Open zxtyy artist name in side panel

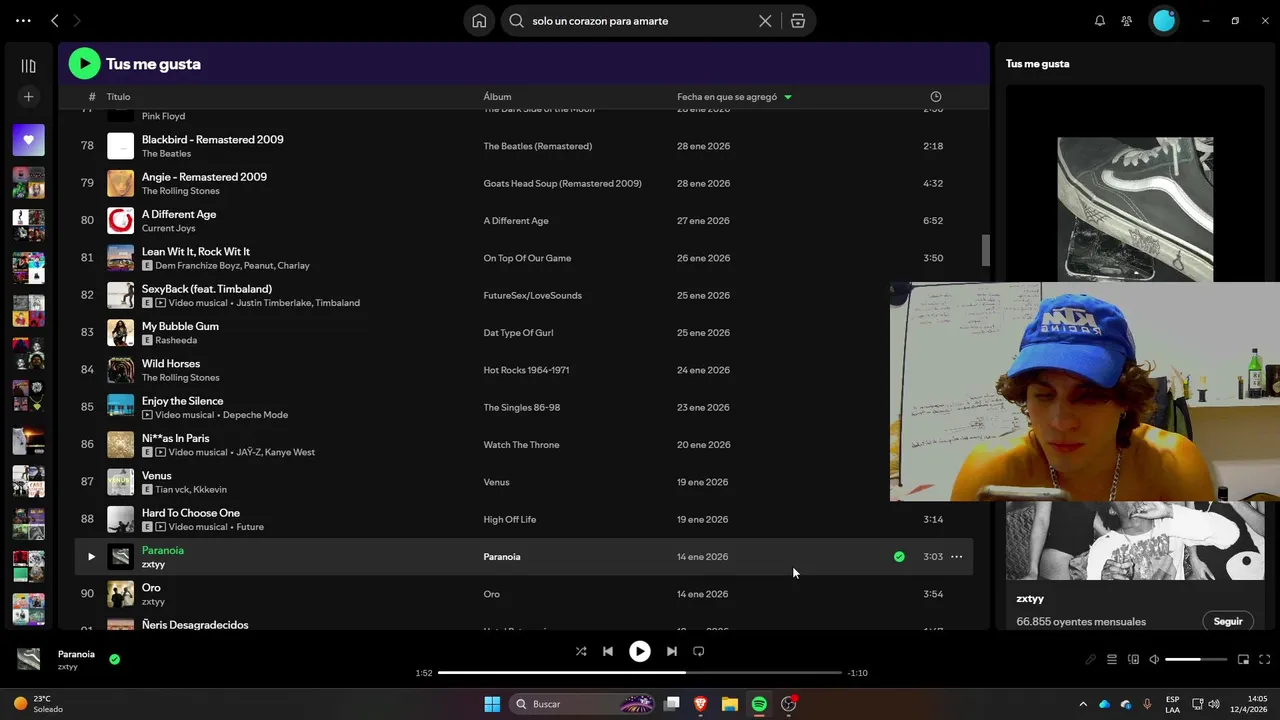1030,599
